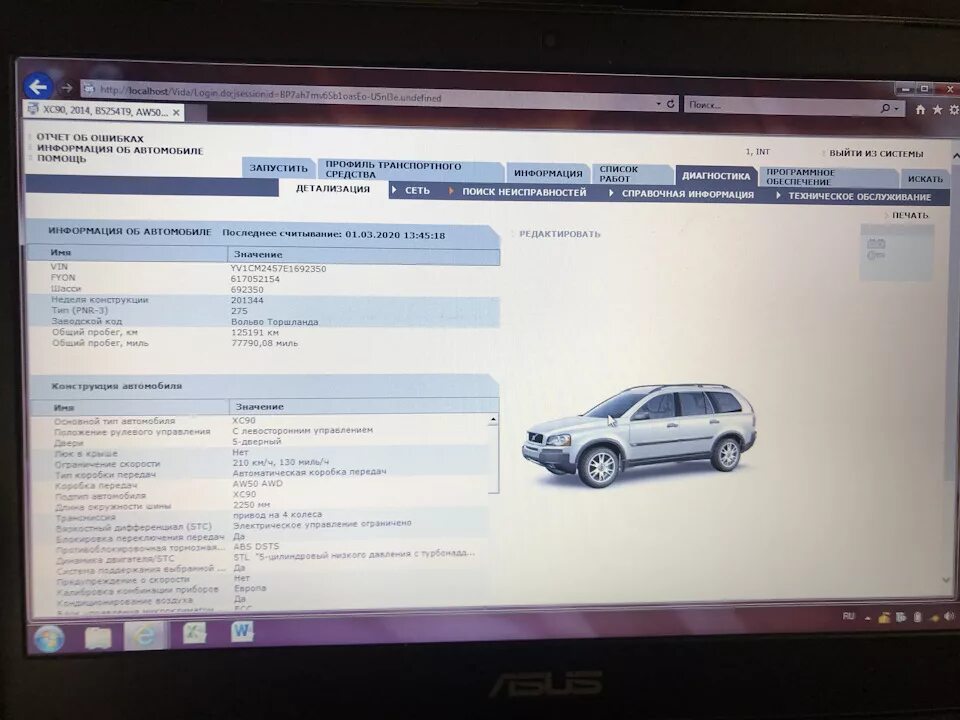Show hidden tray icons arrow
The image size is (960, 720).
click(868, 618)
